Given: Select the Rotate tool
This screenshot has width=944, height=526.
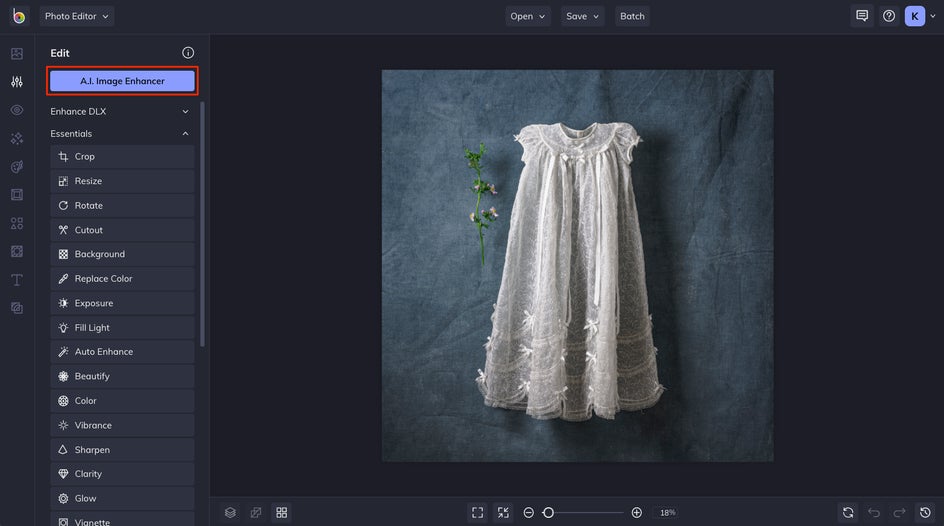Looking at the screenshot, I should 122,206.
